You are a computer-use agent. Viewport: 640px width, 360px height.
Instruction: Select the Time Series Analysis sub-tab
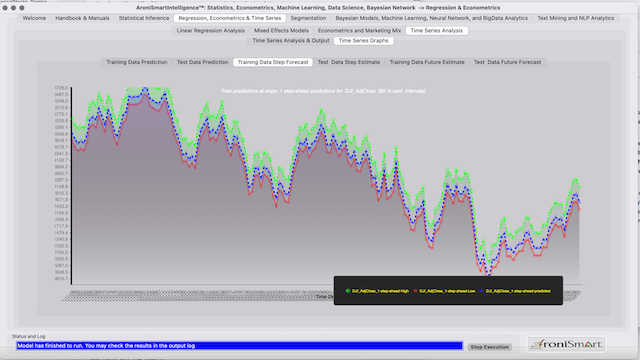pyautogui.click(x=436, y=31)
